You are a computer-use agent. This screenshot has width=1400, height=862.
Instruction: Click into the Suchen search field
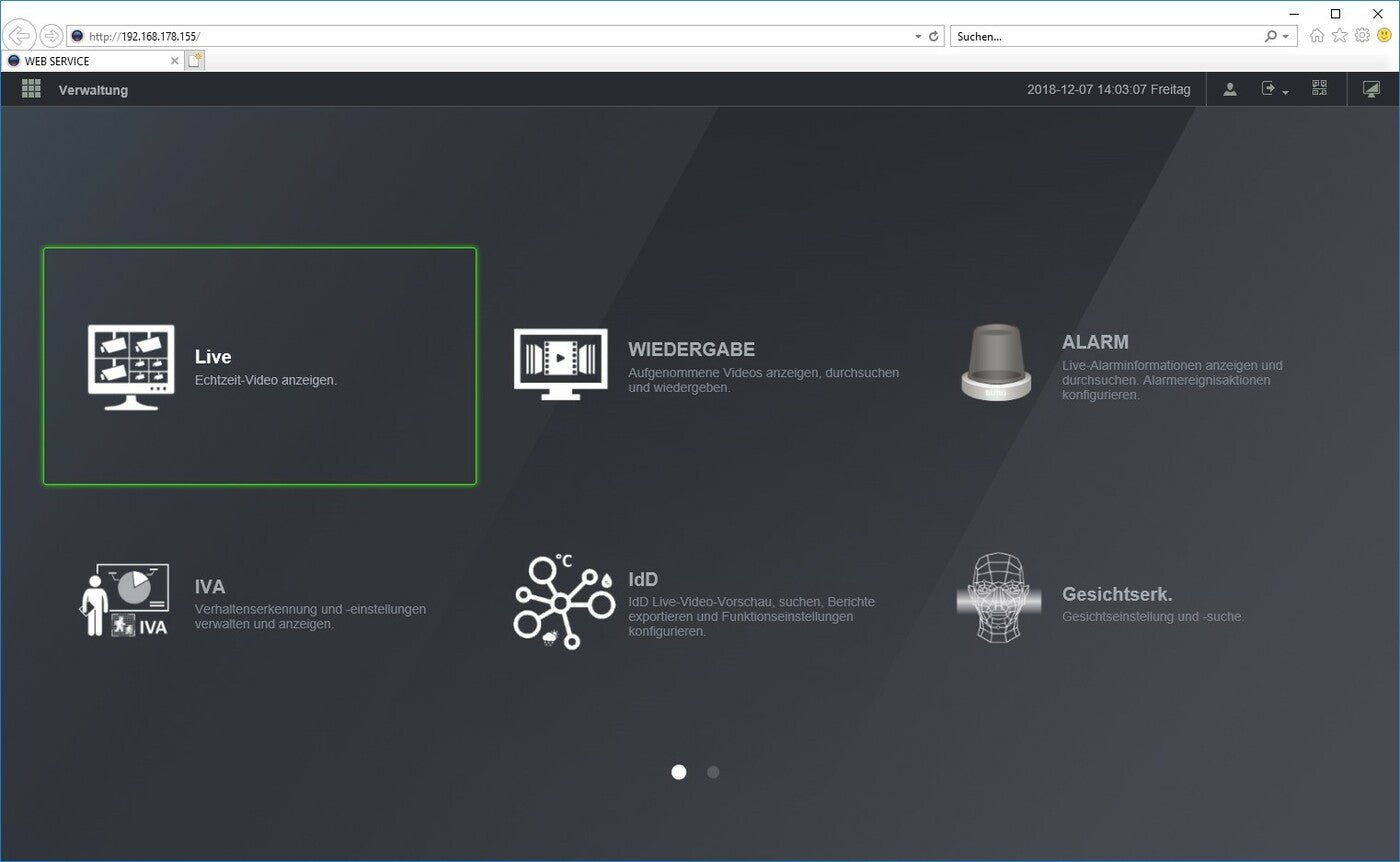tap(1105, 36)
